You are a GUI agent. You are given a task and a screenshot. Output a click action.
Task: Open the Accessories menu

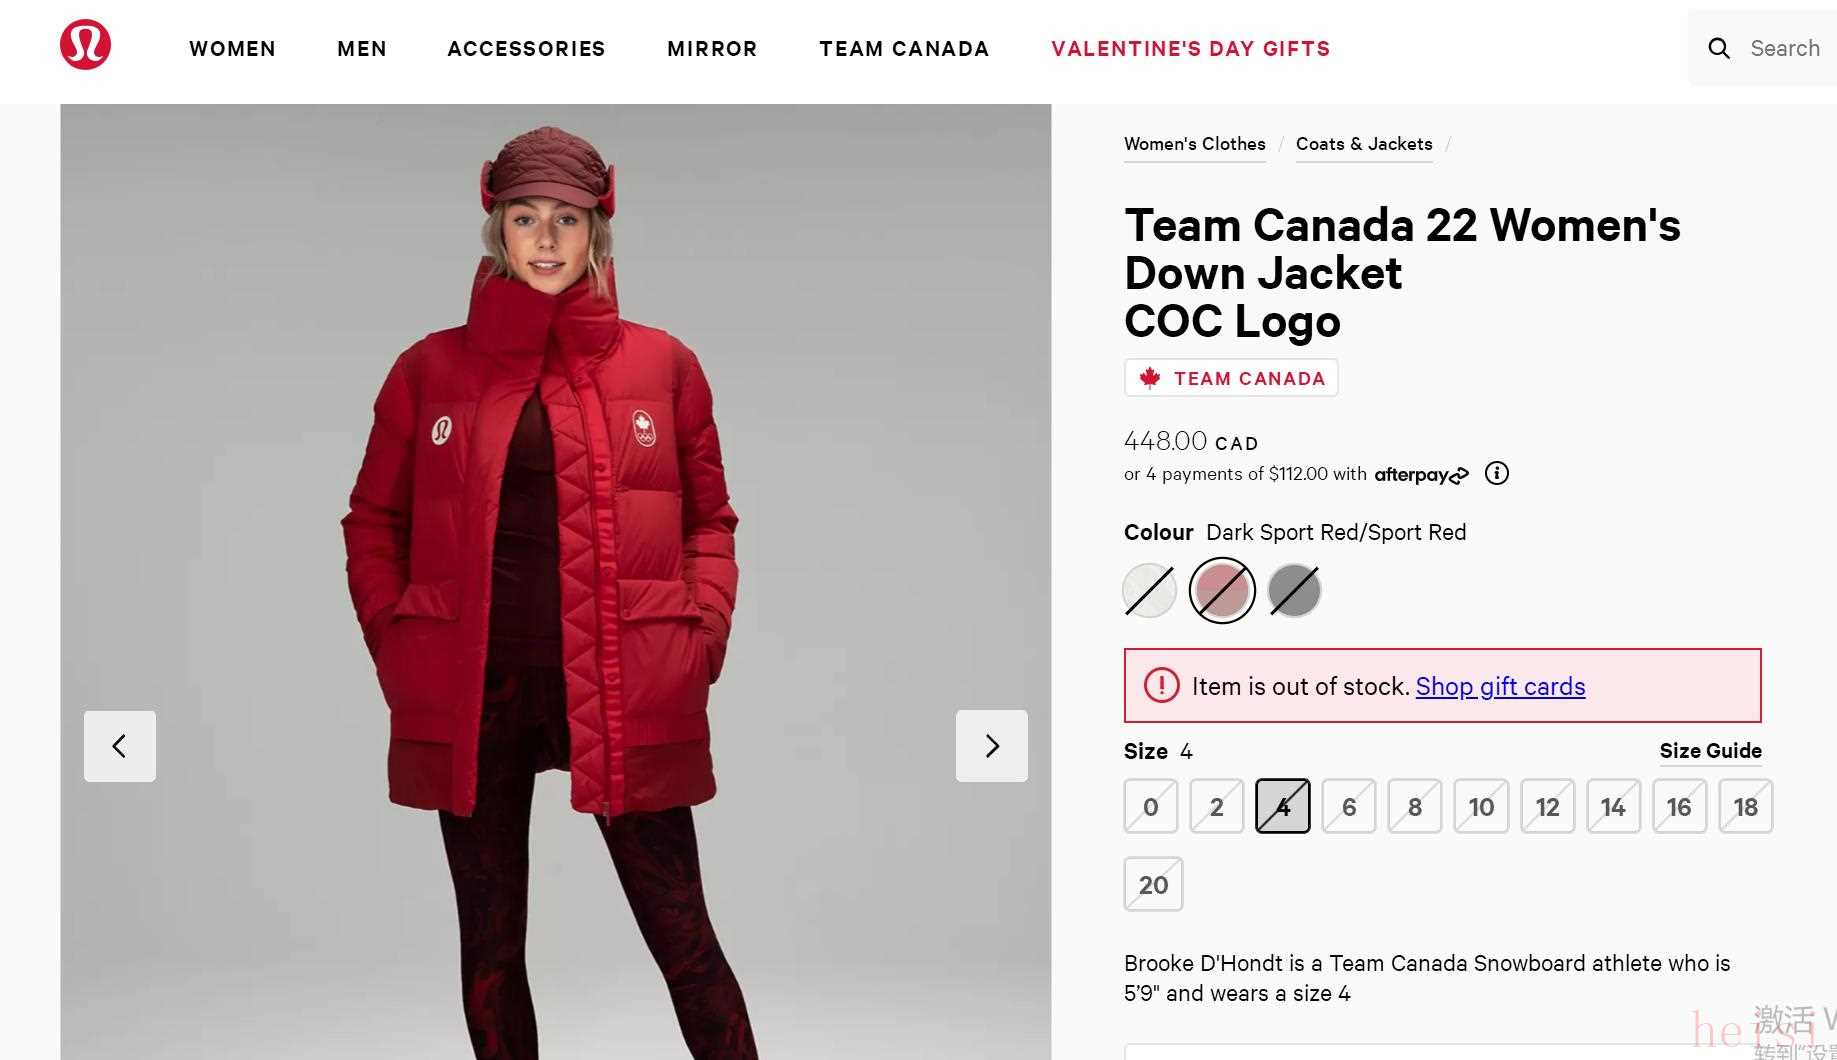(x=526, y=49)
